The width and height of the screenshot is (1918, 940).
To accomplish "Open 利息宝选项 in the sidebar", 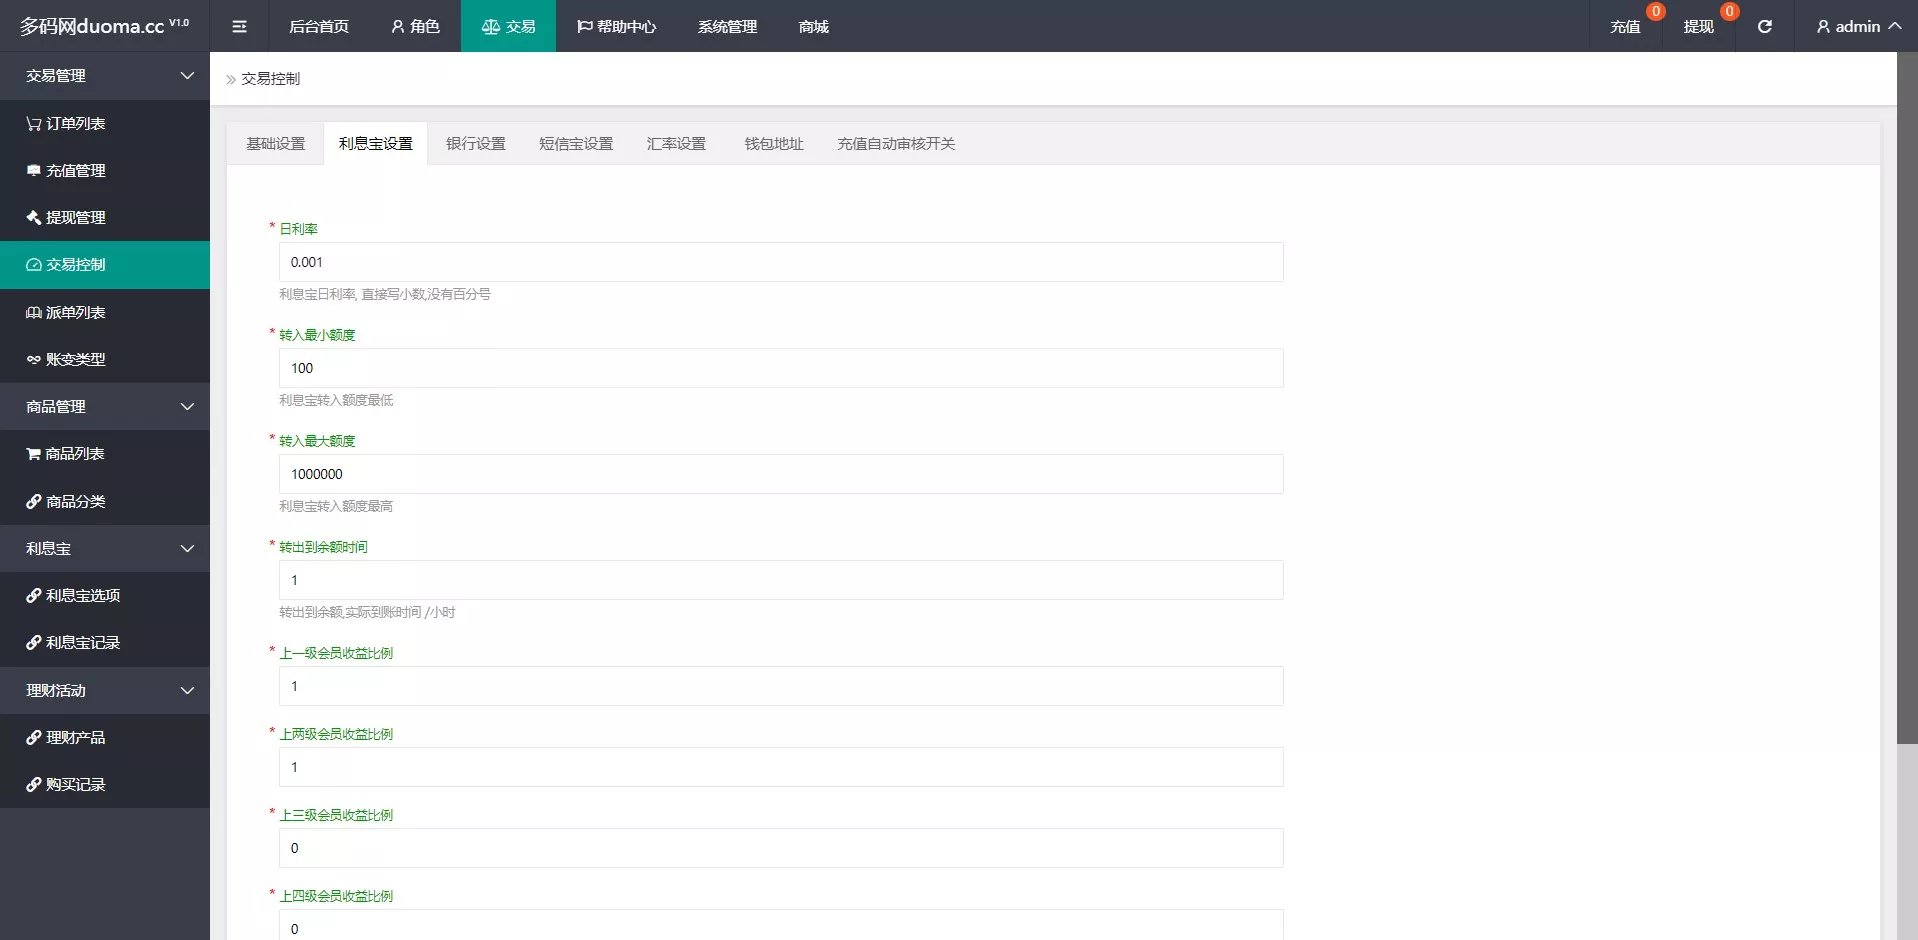I will 83,596.
